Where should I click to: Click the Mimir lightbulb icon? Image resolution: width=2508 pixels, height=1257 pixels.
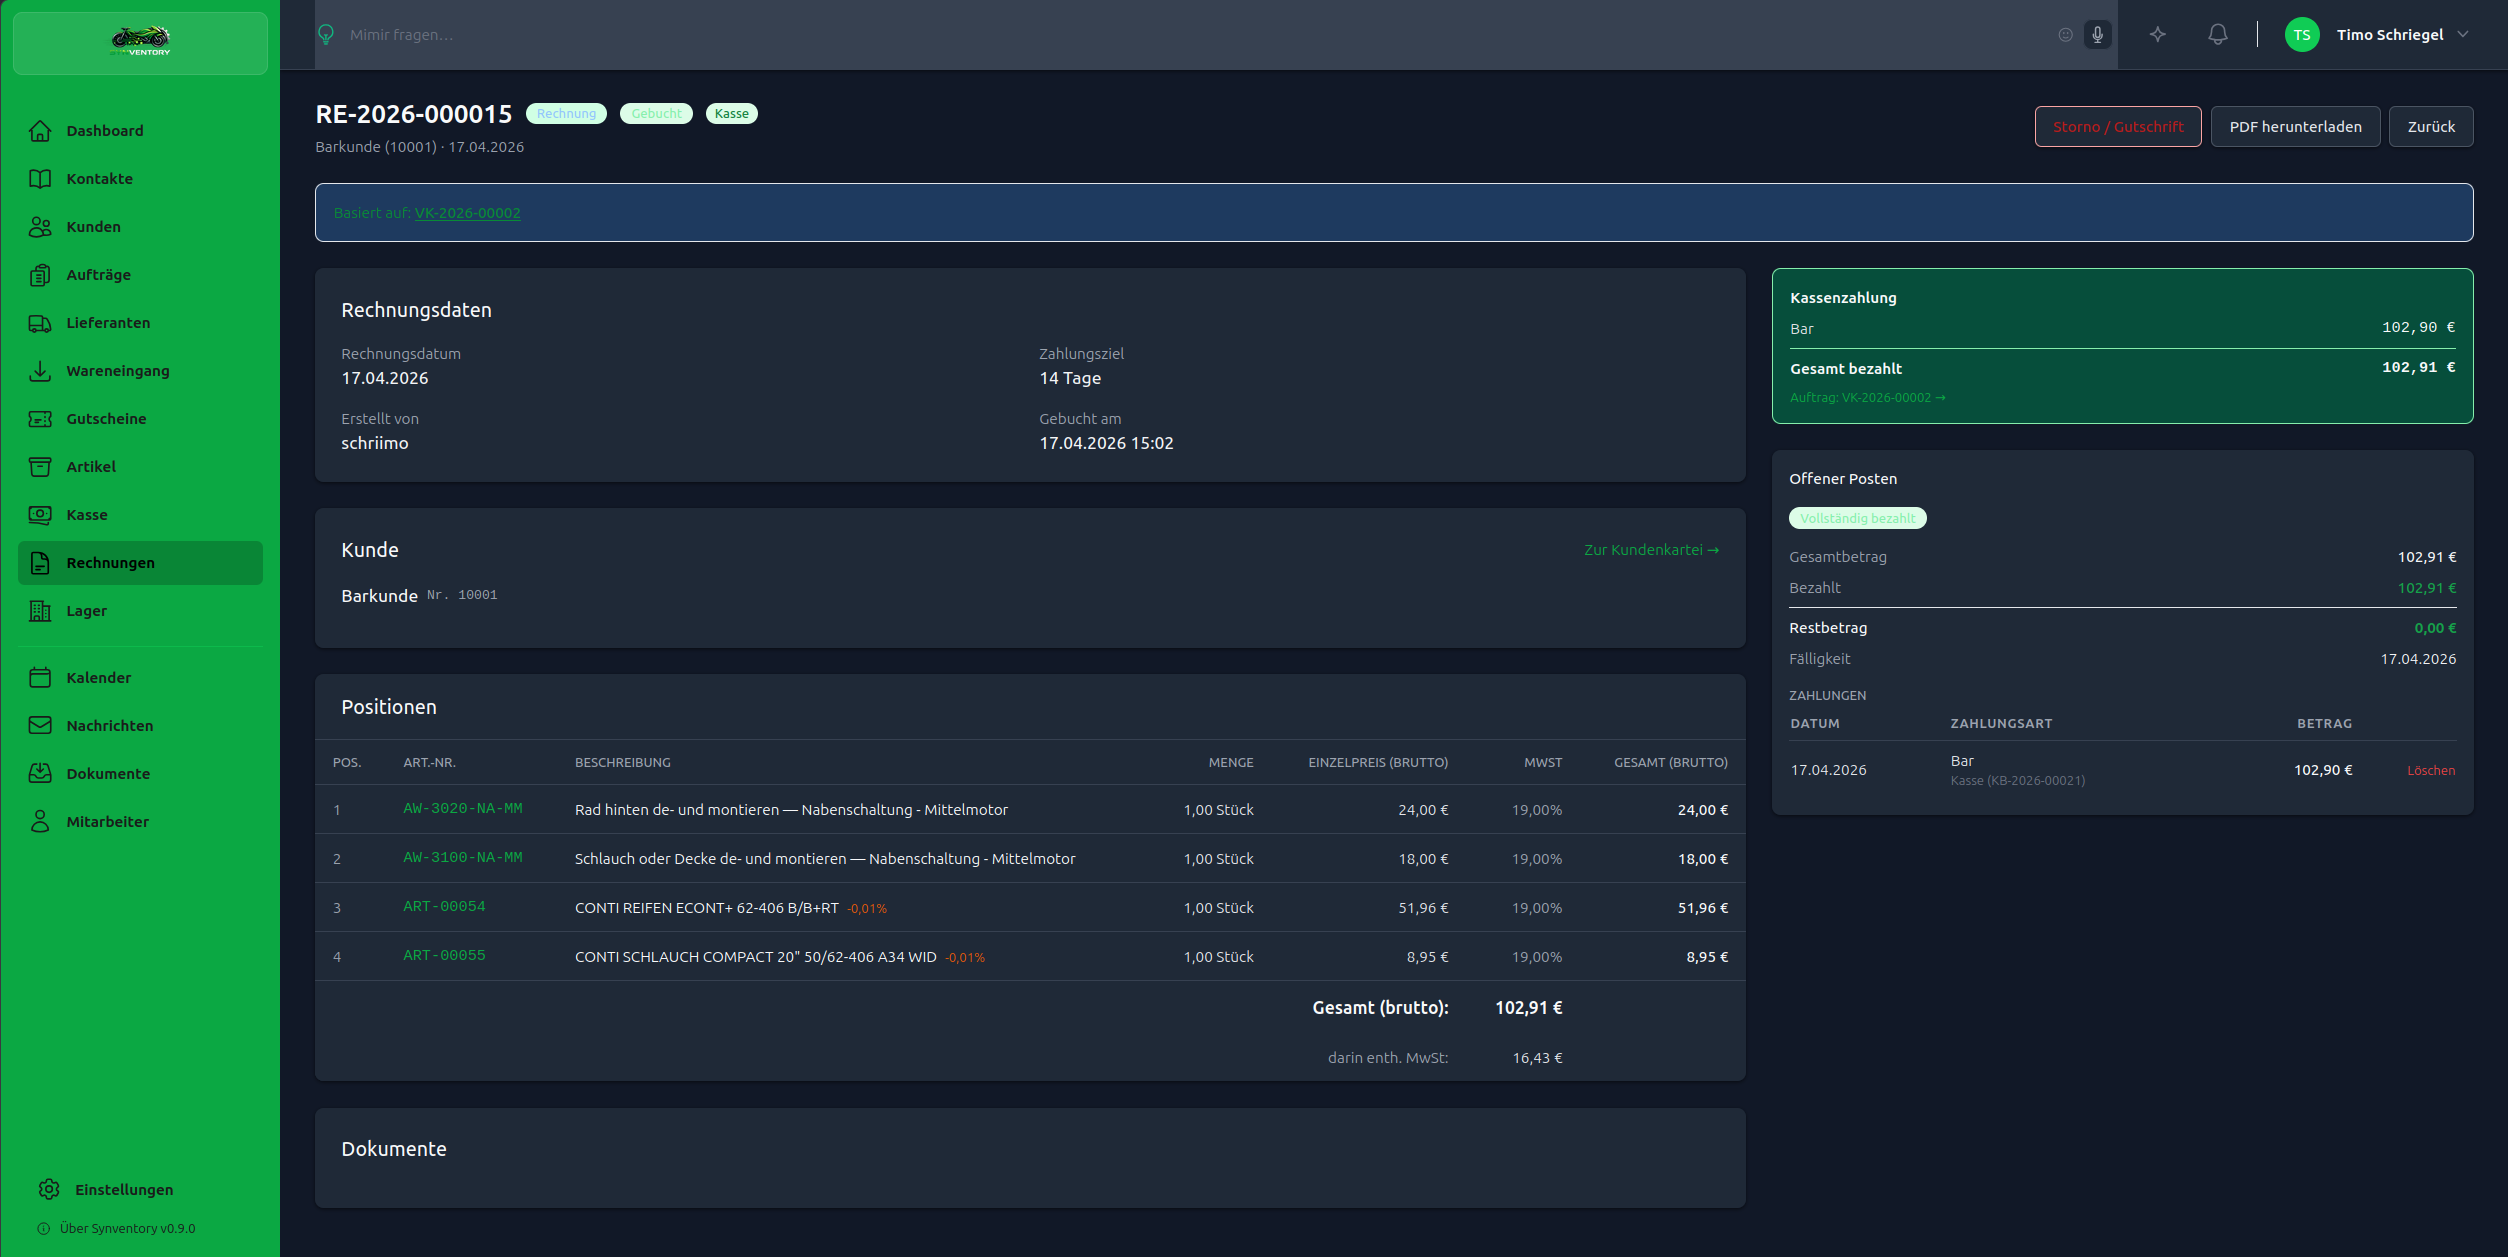coord(326,35)
